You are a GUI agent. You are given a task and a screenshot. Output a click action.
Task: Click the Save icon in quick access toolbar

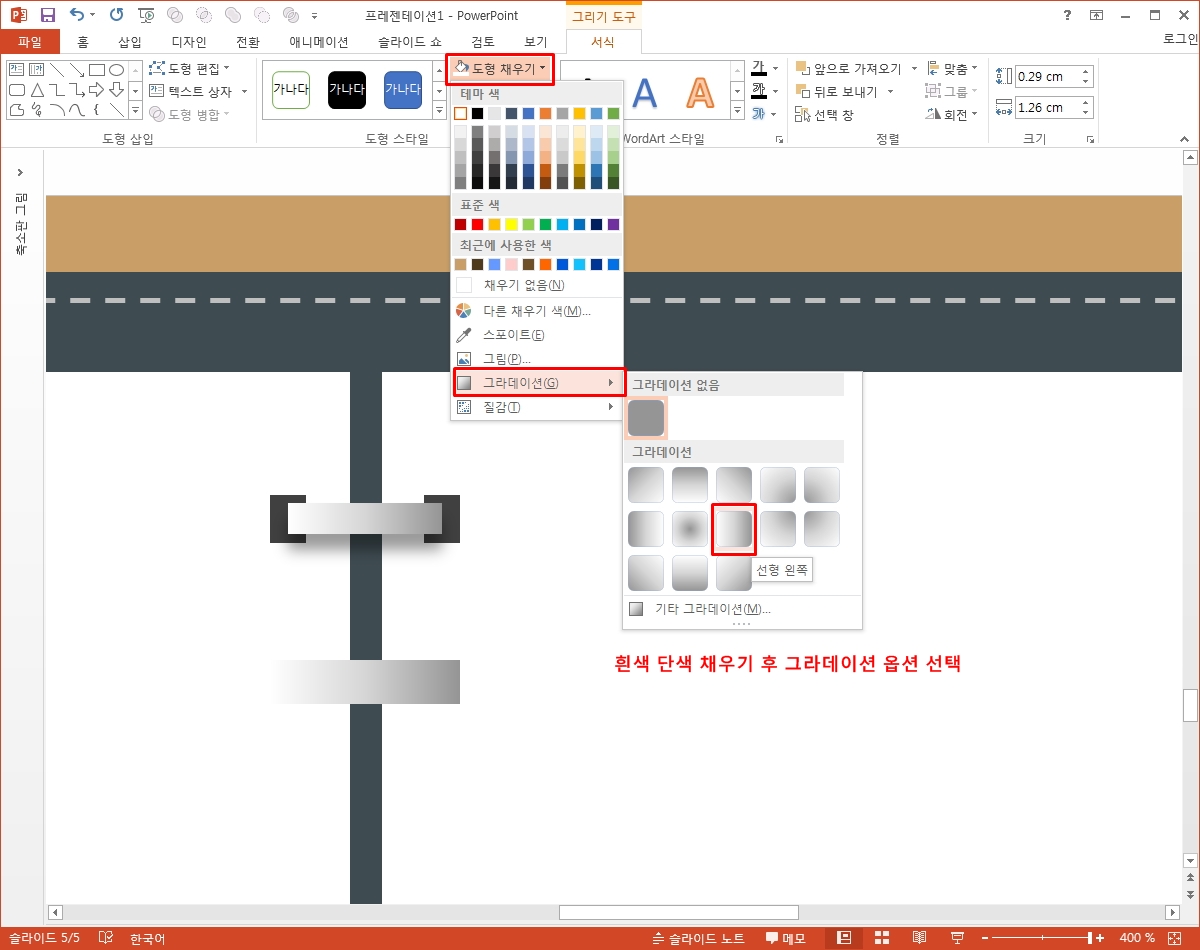(x=47, y=15)
